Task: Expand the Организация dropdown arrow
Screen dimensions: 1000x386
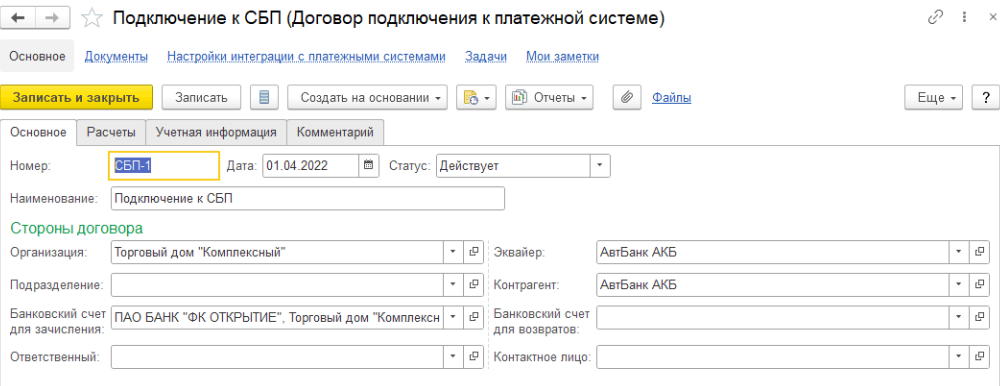Action: click(453, 251)
